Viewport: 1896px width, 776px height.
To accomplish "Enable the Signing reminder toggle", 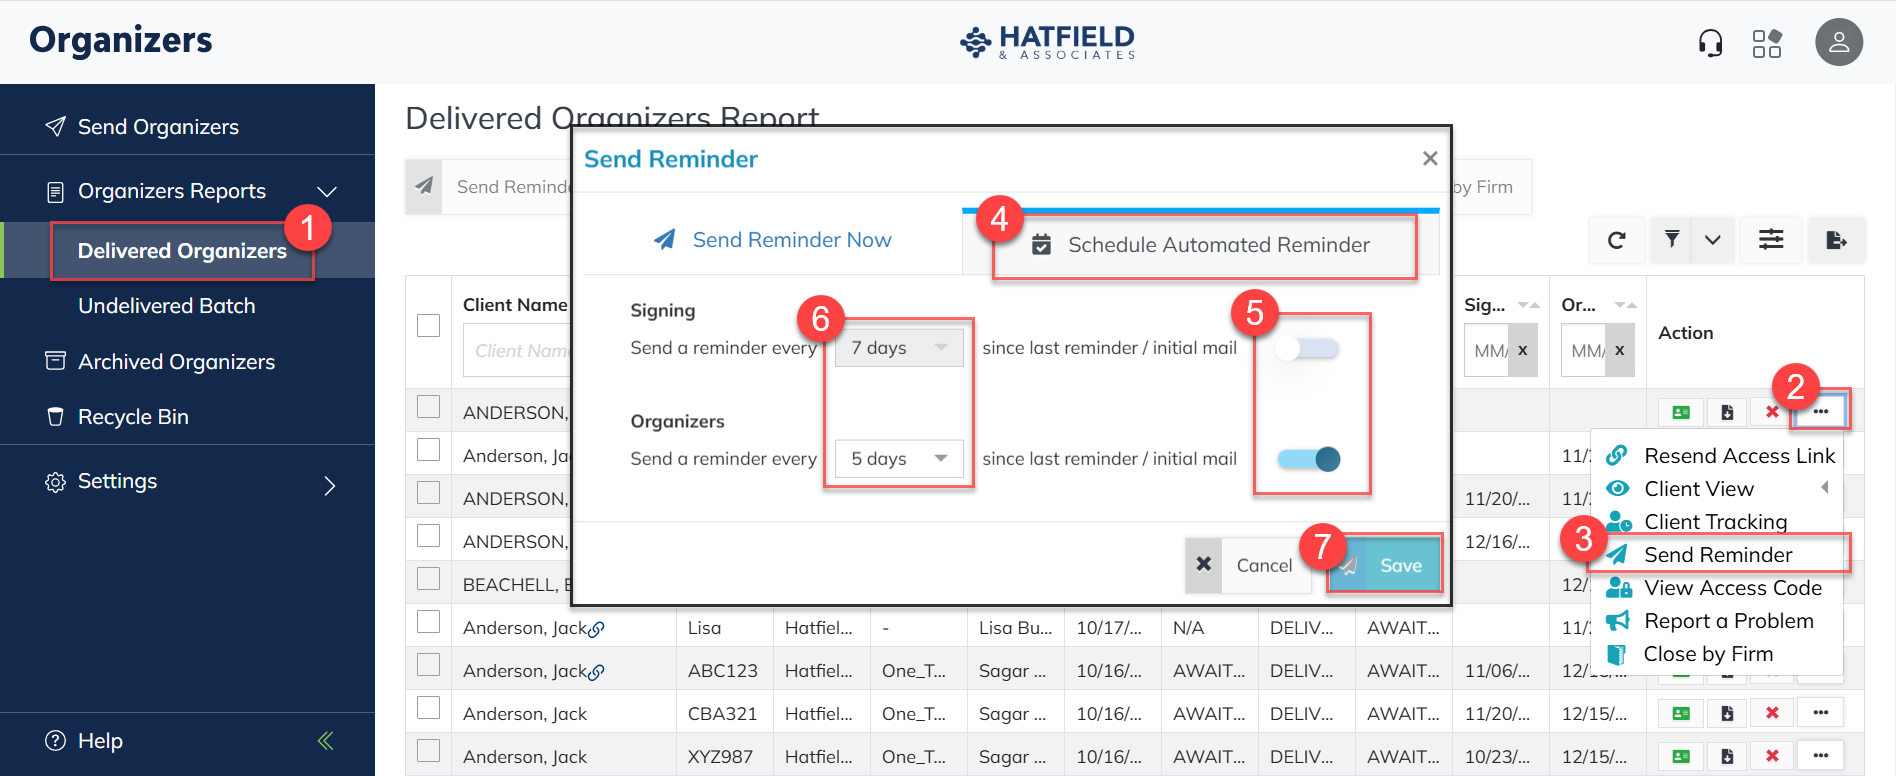I will (1308, 348).
